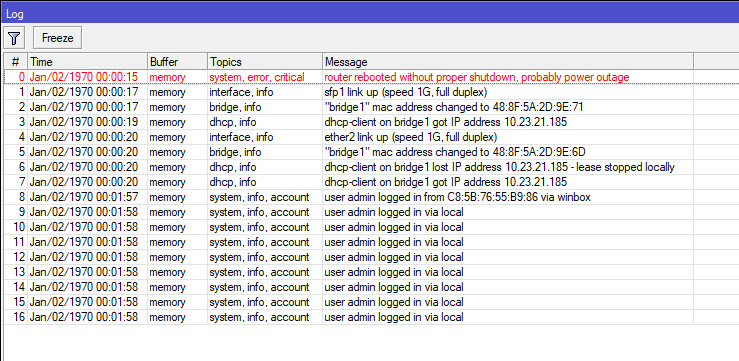Click 'interface, info' topics in row 1
The height and width of the screenshot is (361, 739).
(241, 92)
